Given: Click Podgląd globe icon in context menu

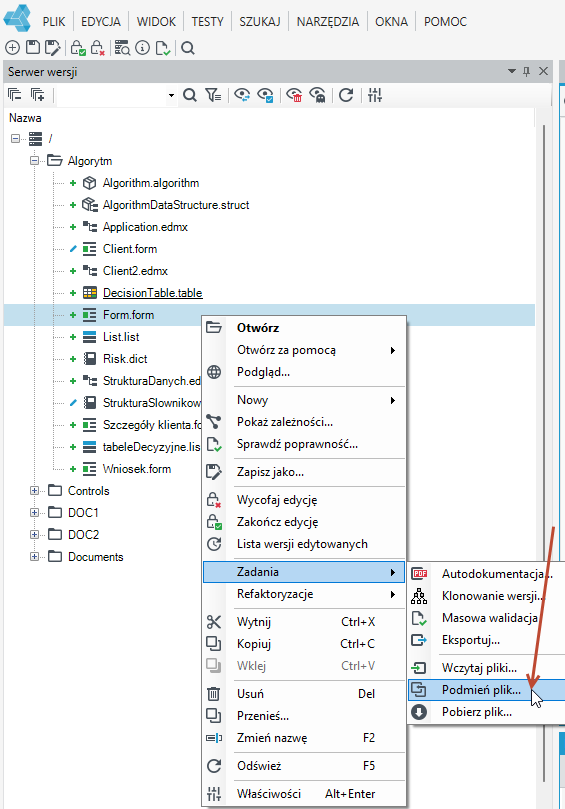Looking at the screenshot, I should pyautogui.click(x=214, y=372).
